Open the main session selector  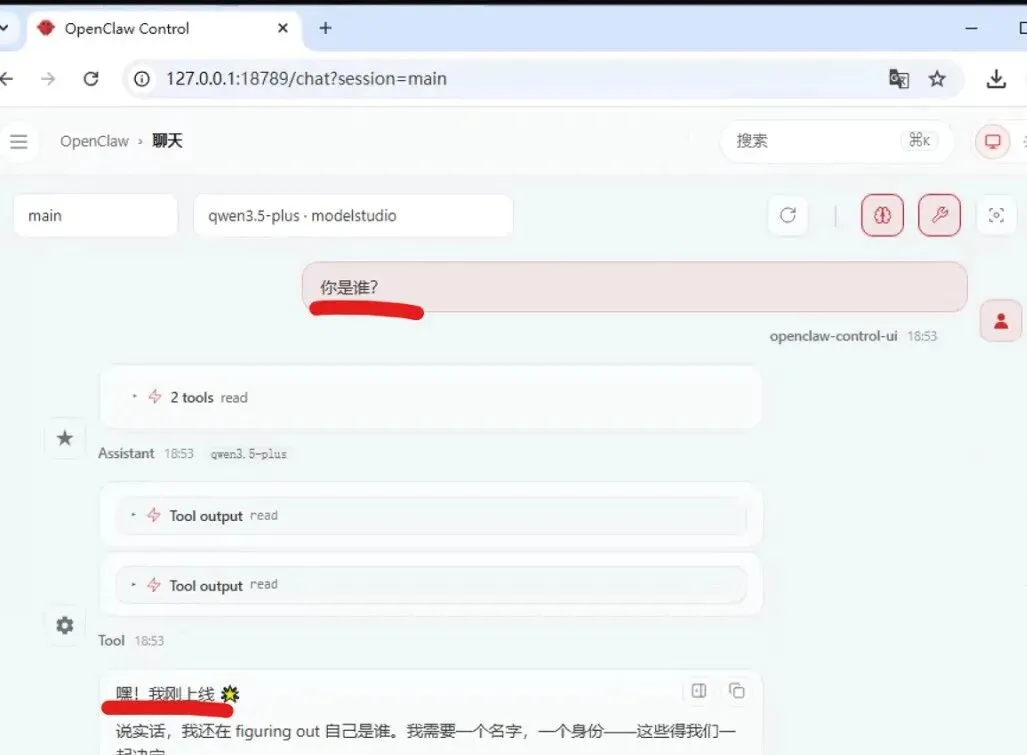coord(96,215)
